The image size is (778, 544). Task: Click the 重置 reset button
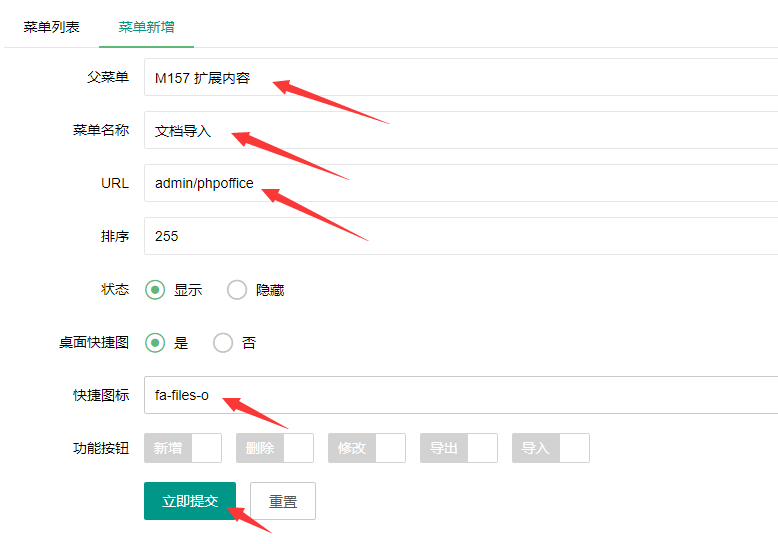tap(283, 501)
